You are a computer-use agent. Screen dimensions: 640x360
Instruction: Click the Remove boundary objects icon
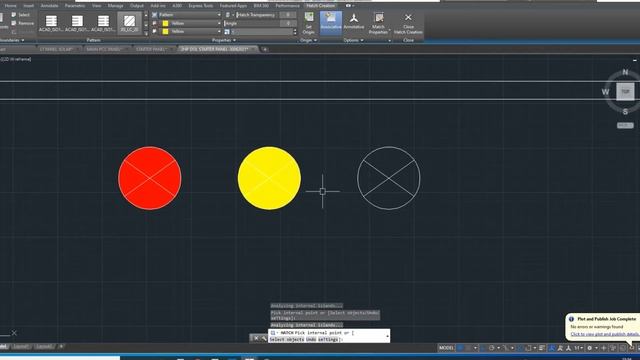click(13, 23)
